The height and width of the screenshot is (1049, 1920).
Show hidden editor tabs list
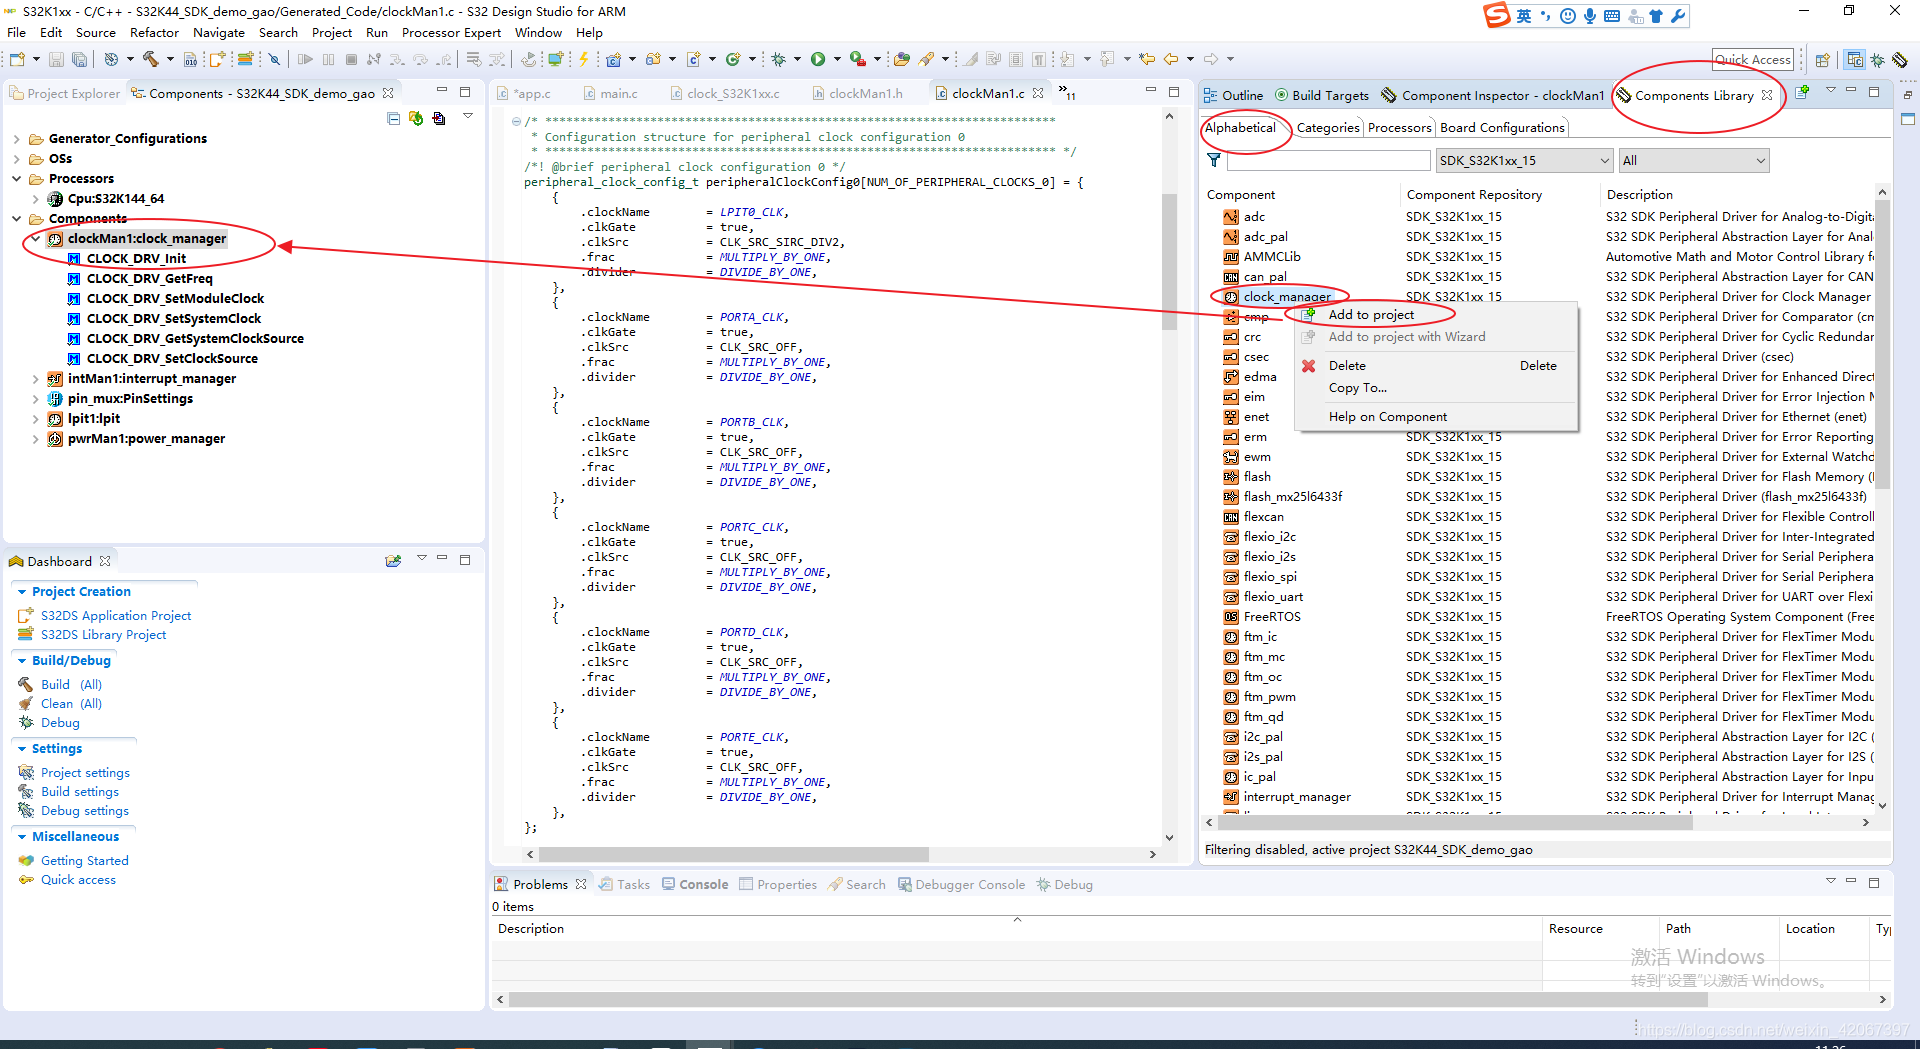pyautogui.click(x=1066, y=93)
